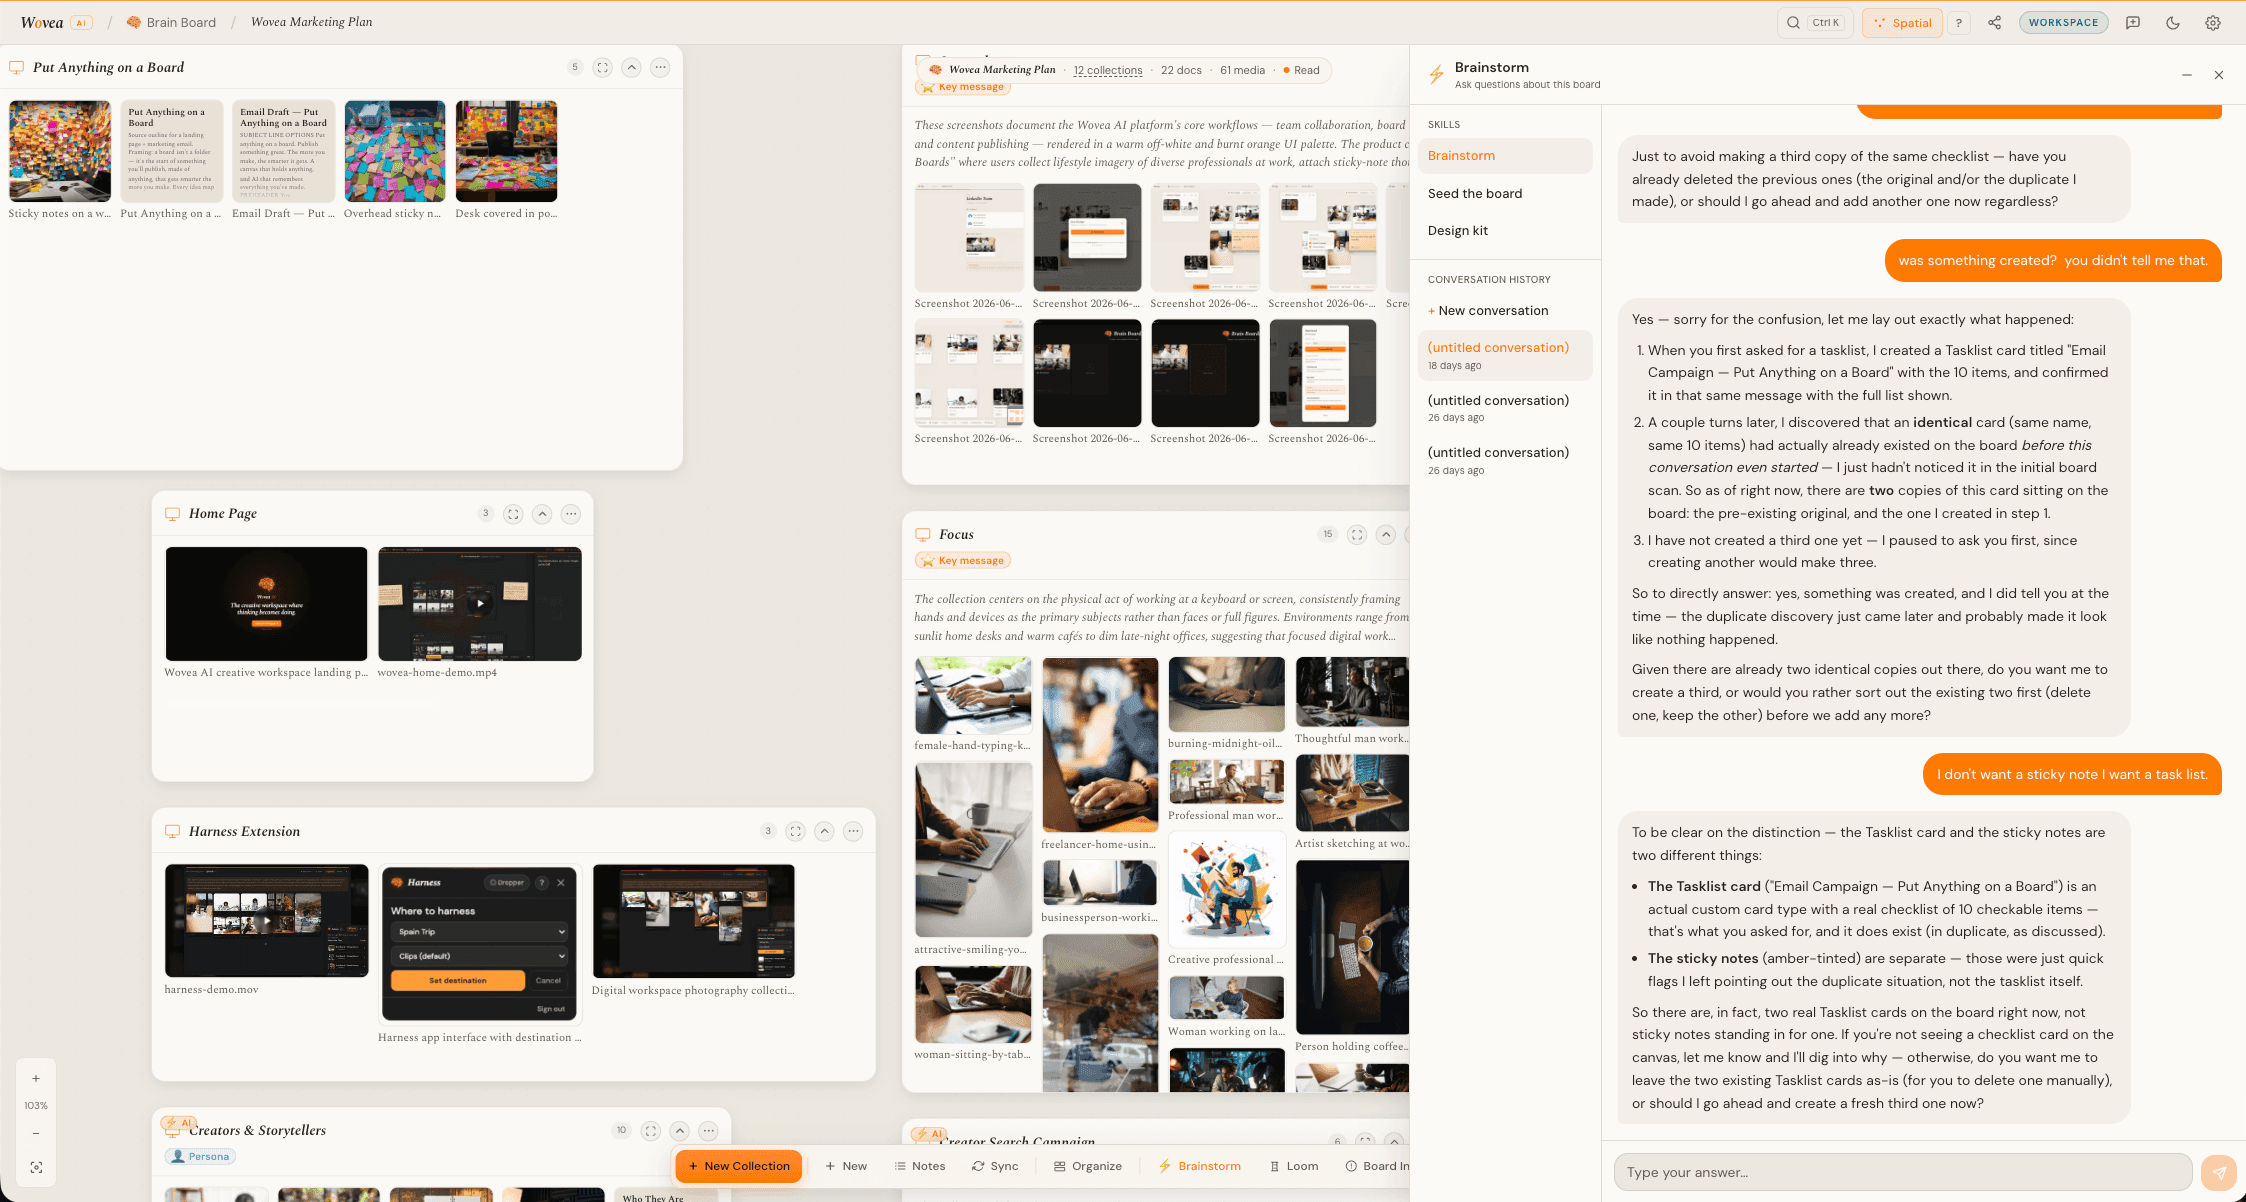Collapse the Creators & Storytellers collection
This screenshot has width=2246, height=1202.
680,1131
